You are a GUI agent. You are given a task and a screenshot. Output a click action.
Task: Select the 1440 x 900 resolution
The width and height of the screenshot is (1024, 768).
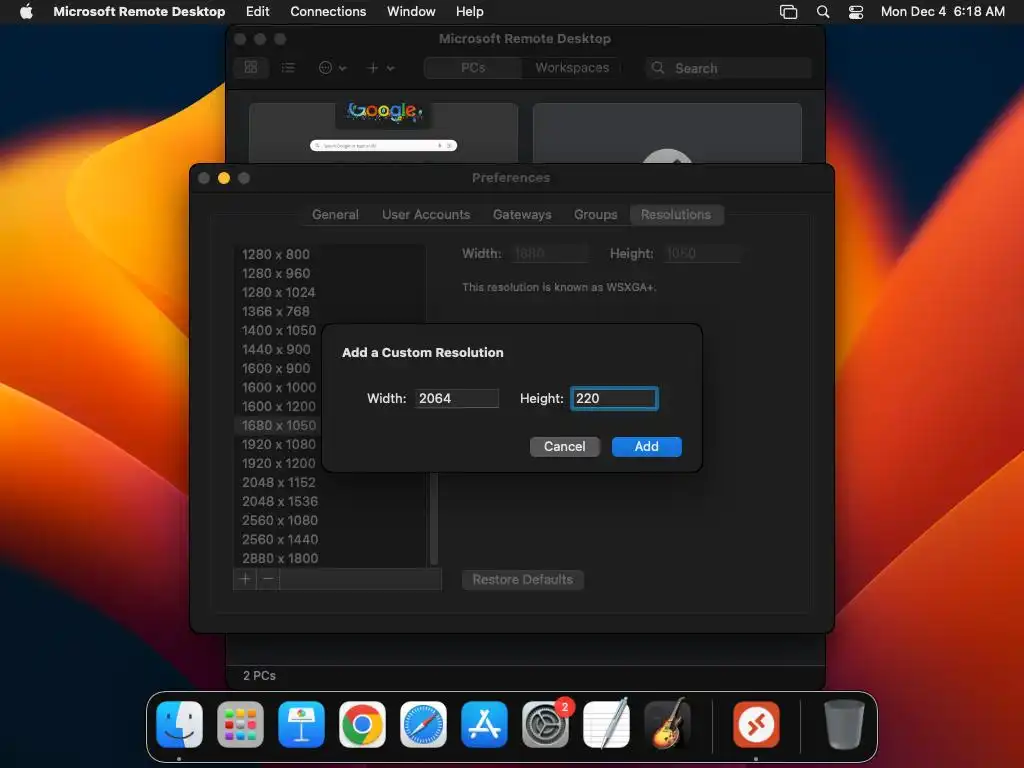tap(278, 349)
